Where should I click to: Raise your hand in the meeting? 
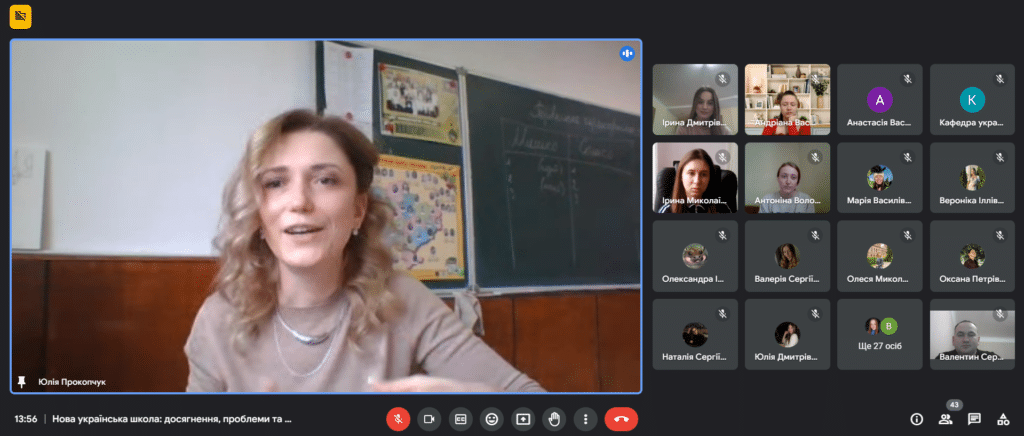(x=554, y=419)
